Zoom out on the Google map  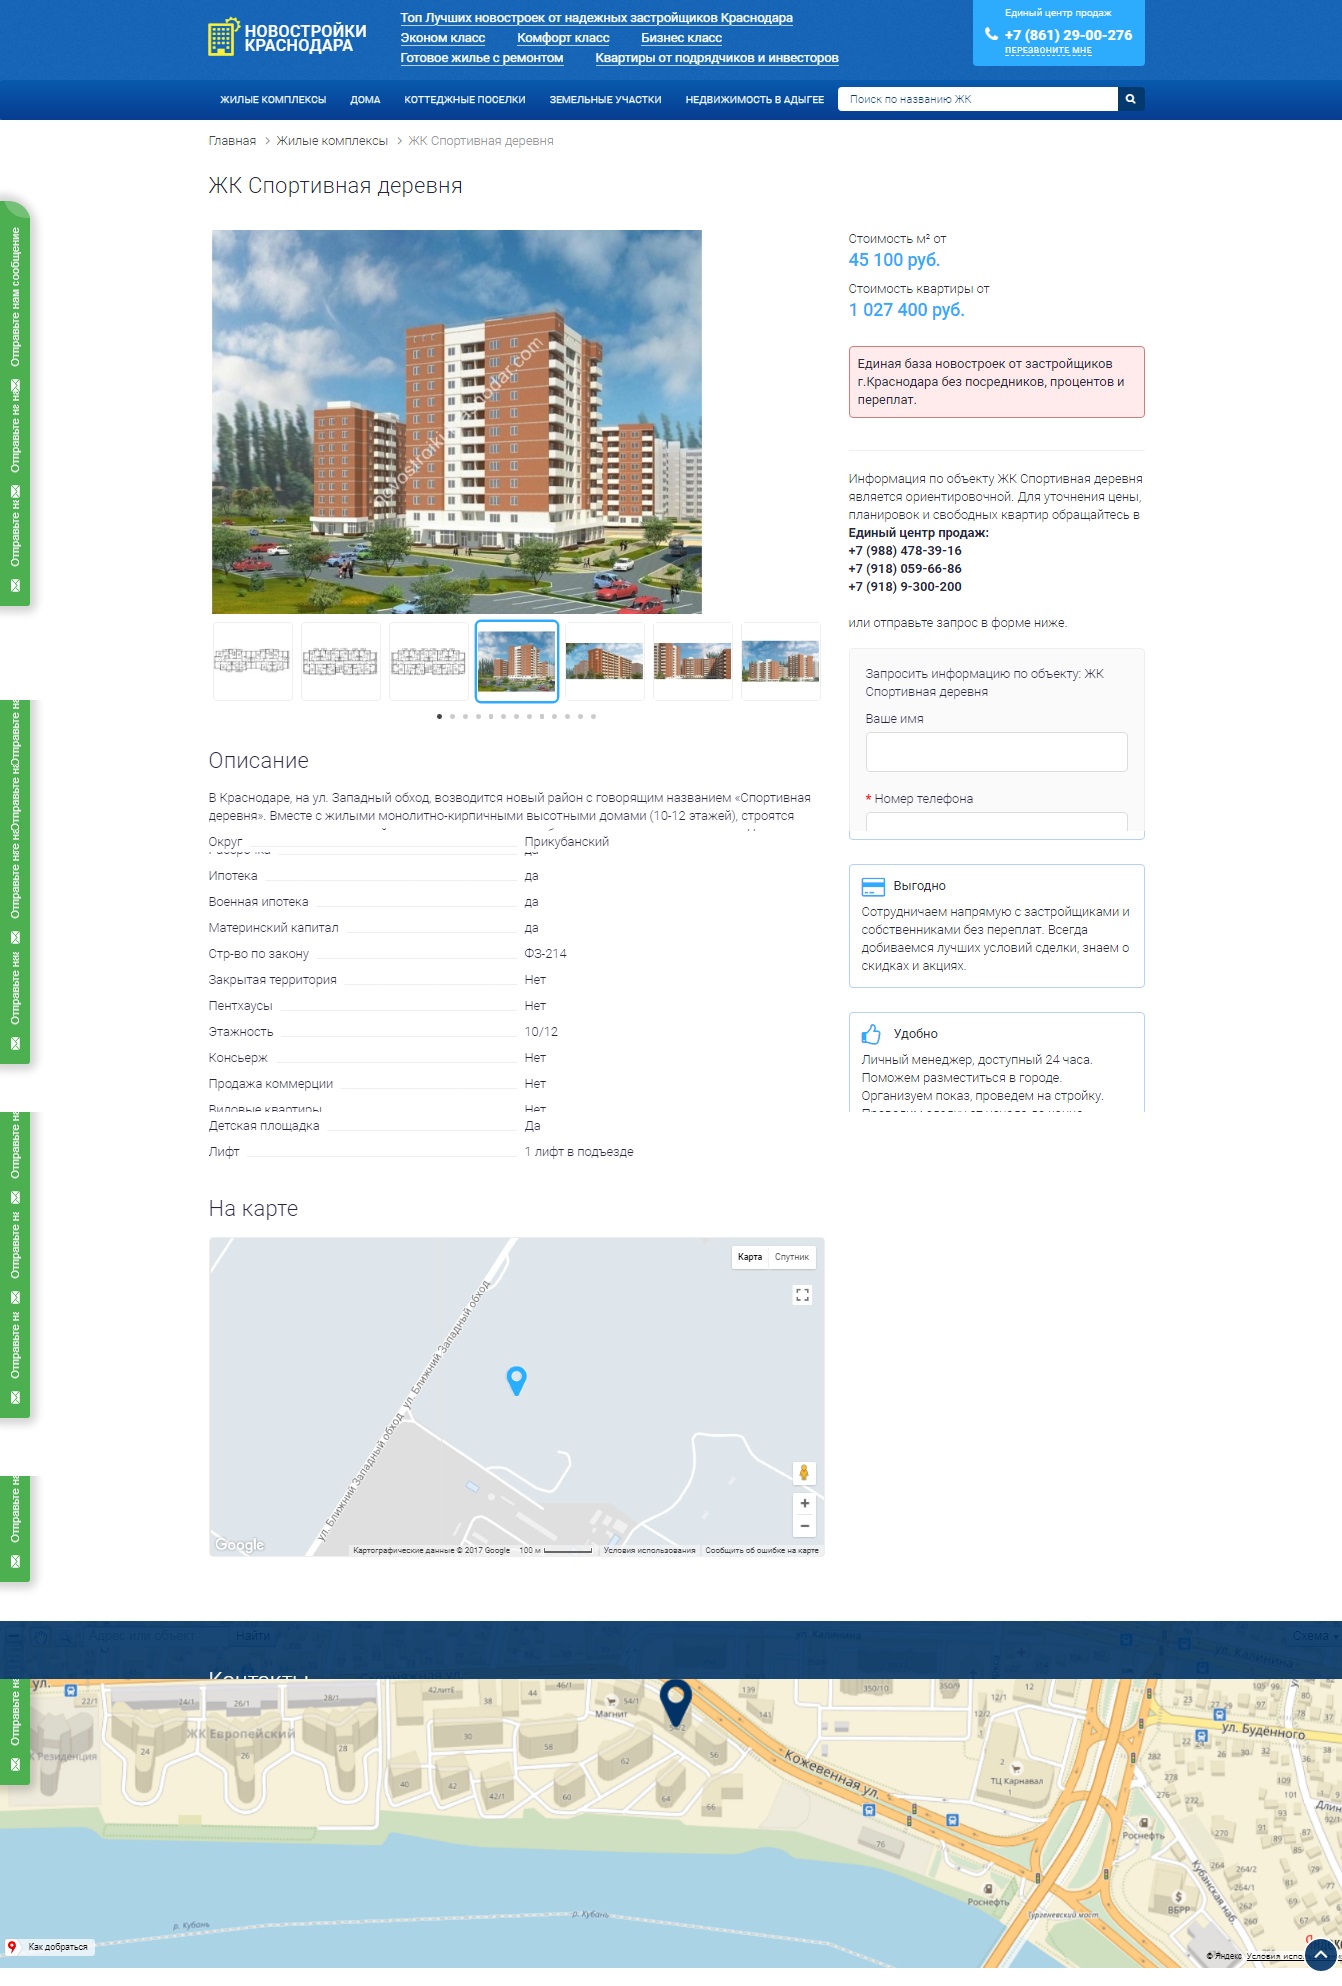(x=804, y=1526)
